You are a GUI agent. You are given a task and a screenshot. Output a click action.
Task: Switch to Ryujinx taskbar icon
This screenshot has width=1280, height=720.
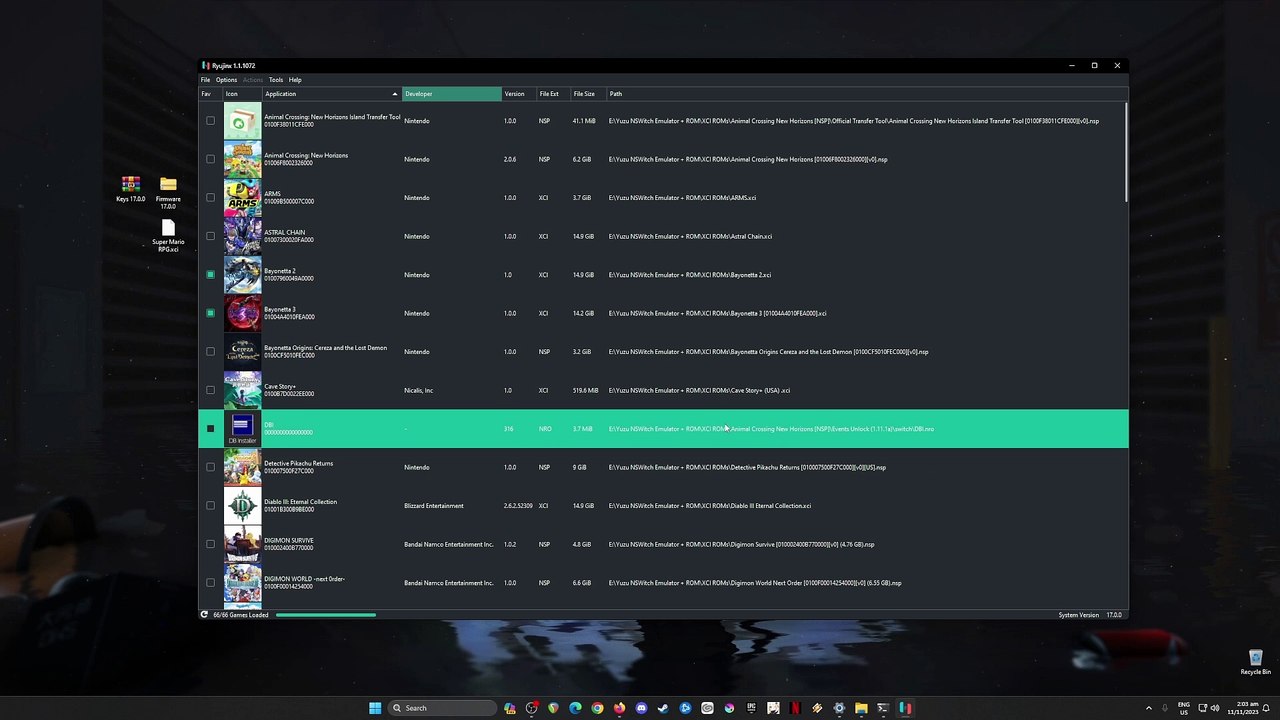905,708
